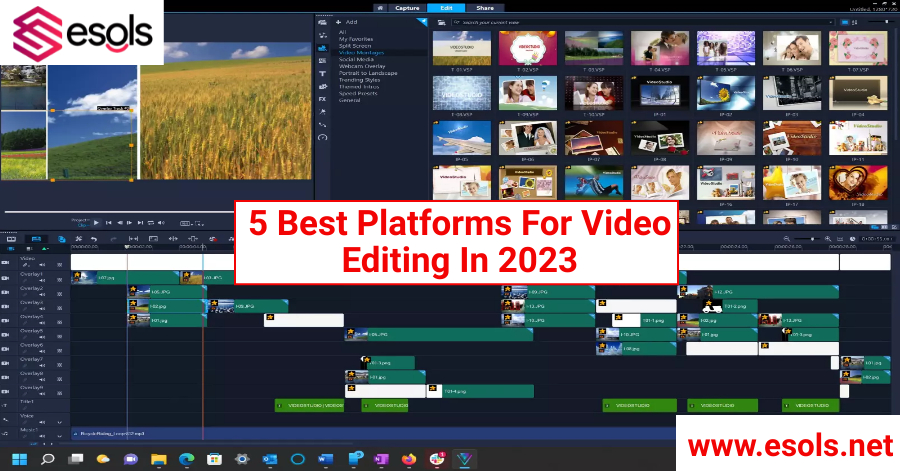Open the Transitions library icon

[x=323, y=61]
